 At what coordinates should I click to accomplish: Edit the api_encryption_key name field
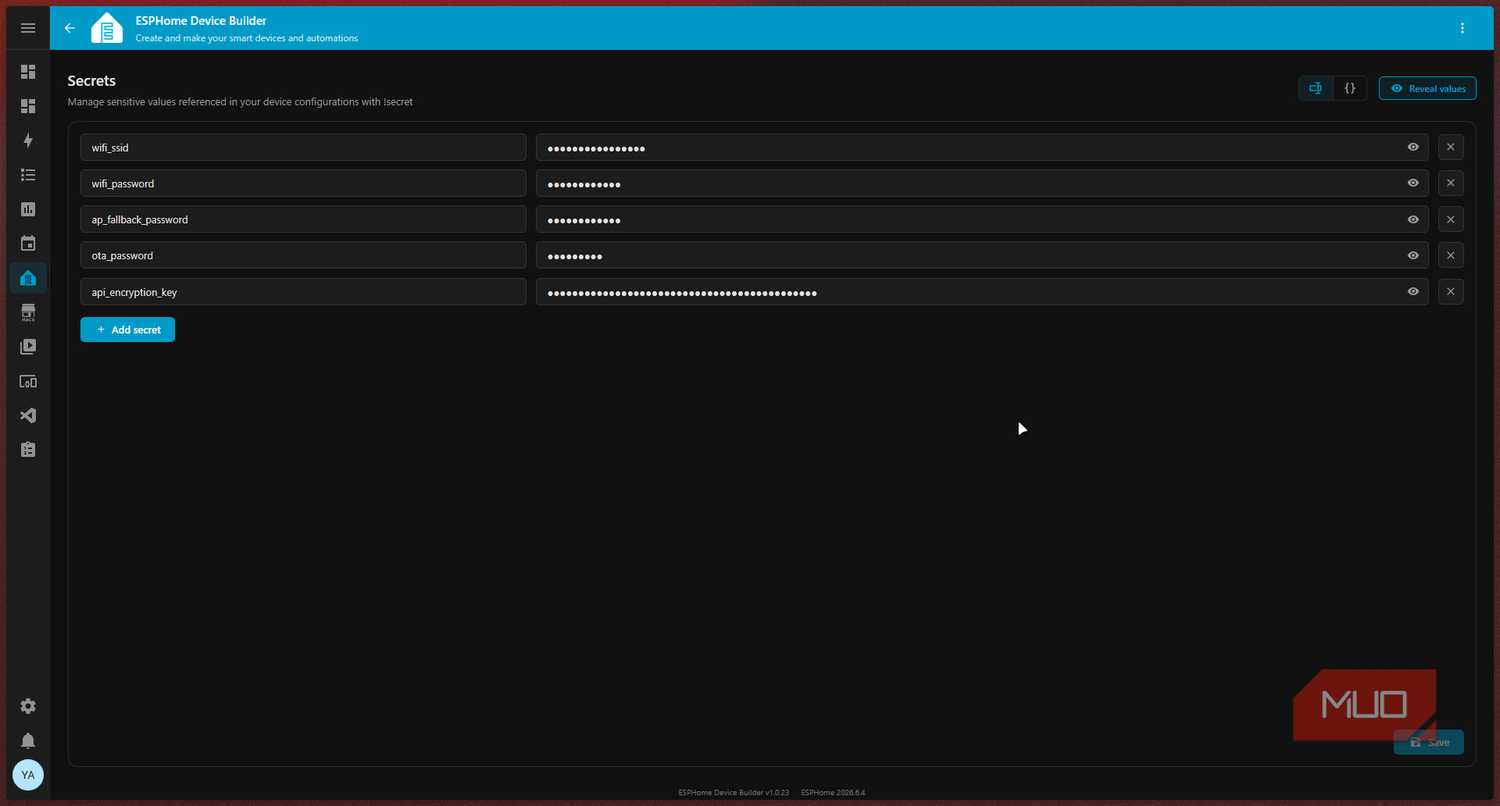click(303, 291)
